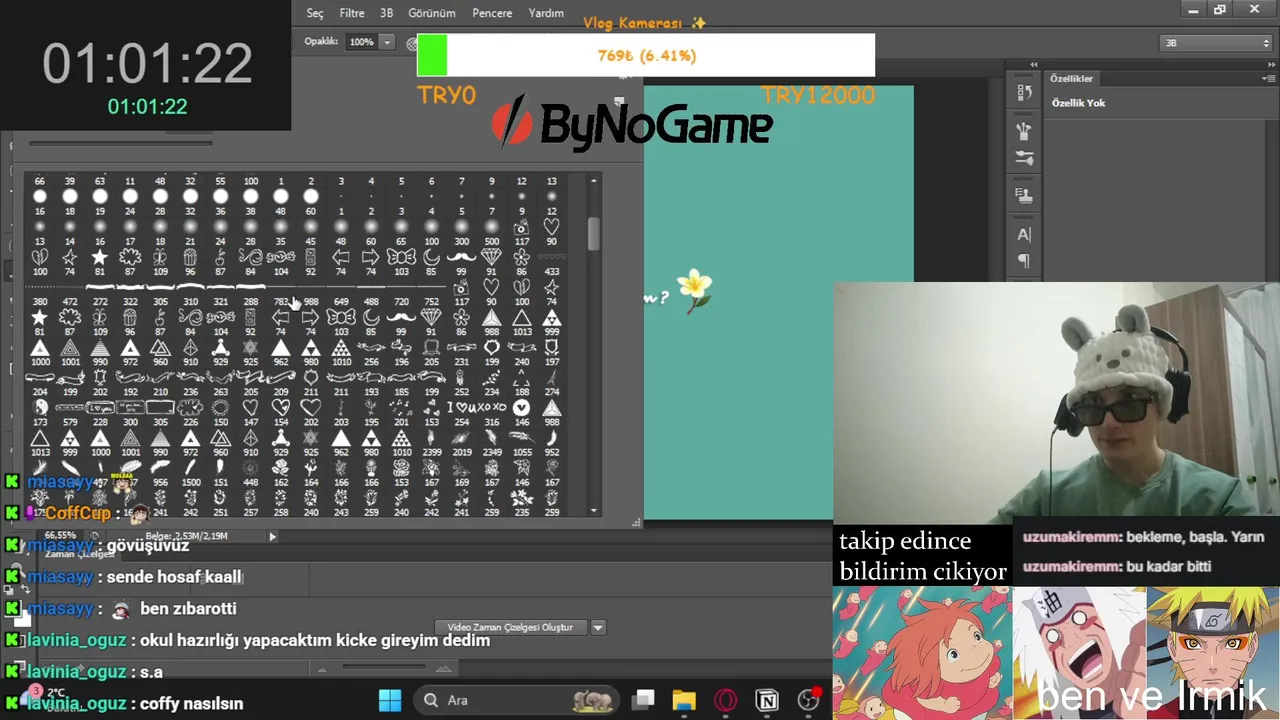The height and width of the screenshot is (720, 1280).
Task: Open the Brush settings panel icon
Action: point(1024,158)
